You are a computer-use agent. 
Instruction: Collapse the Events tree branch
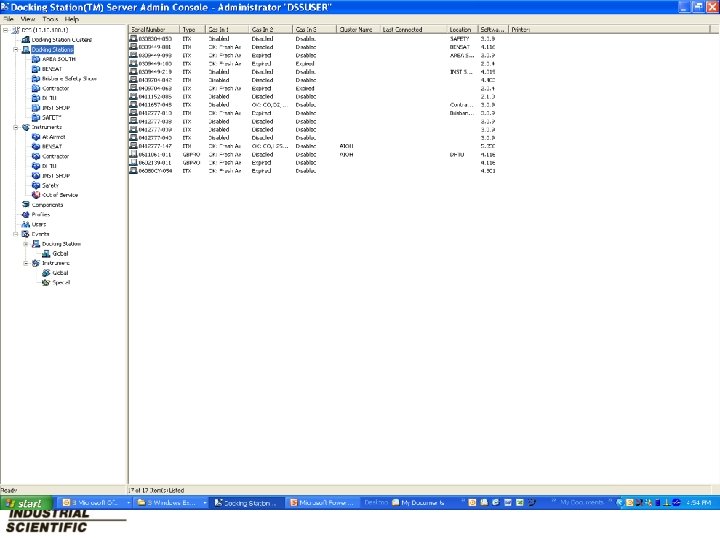click(16, 234)
